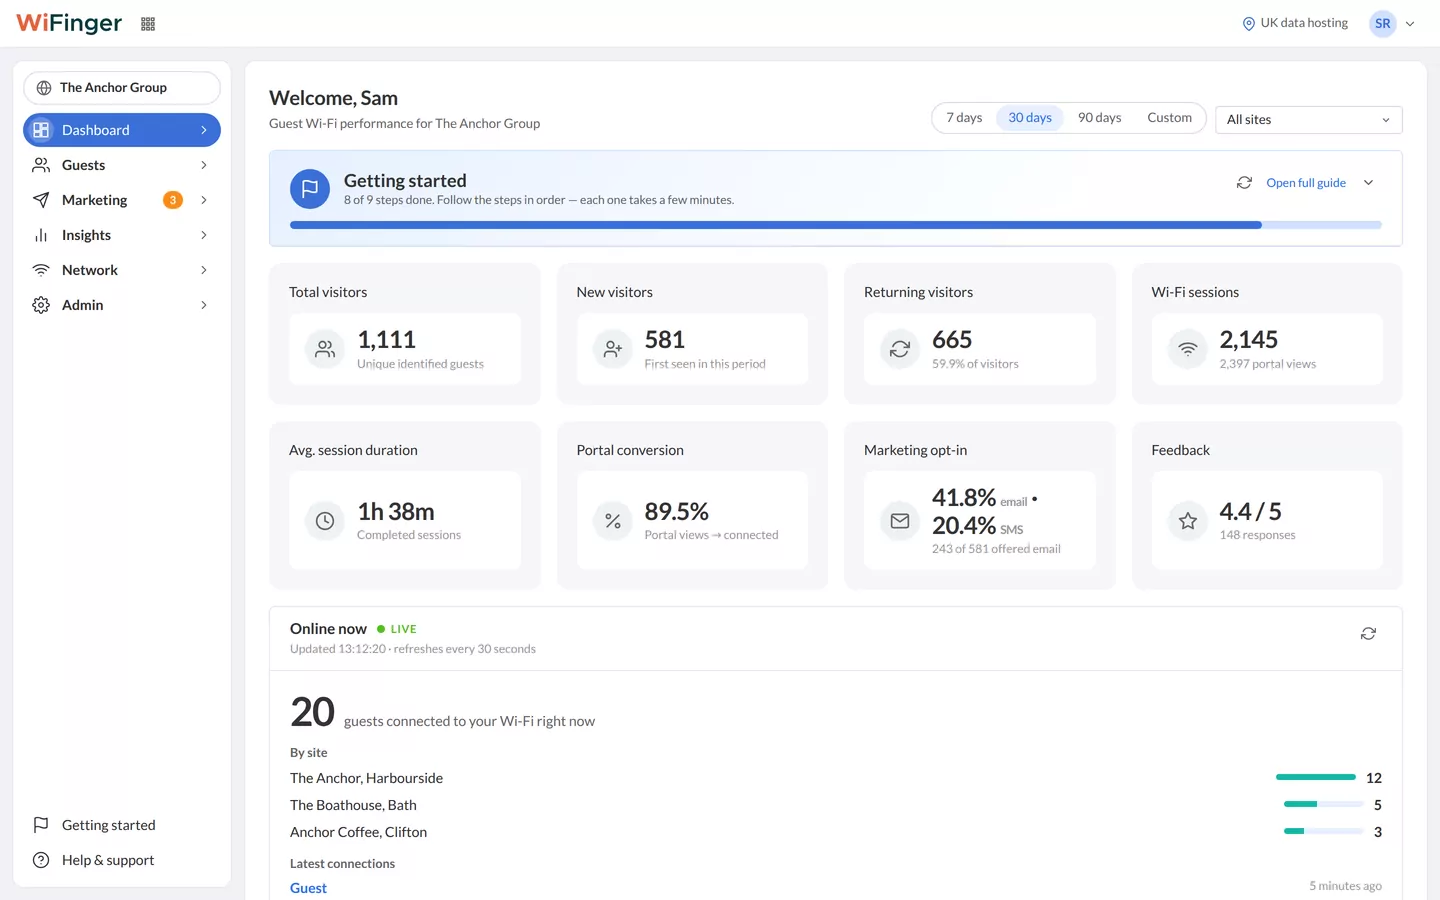
Task: Open the All sites dropdown
Action: click(x=1308, y=120)
